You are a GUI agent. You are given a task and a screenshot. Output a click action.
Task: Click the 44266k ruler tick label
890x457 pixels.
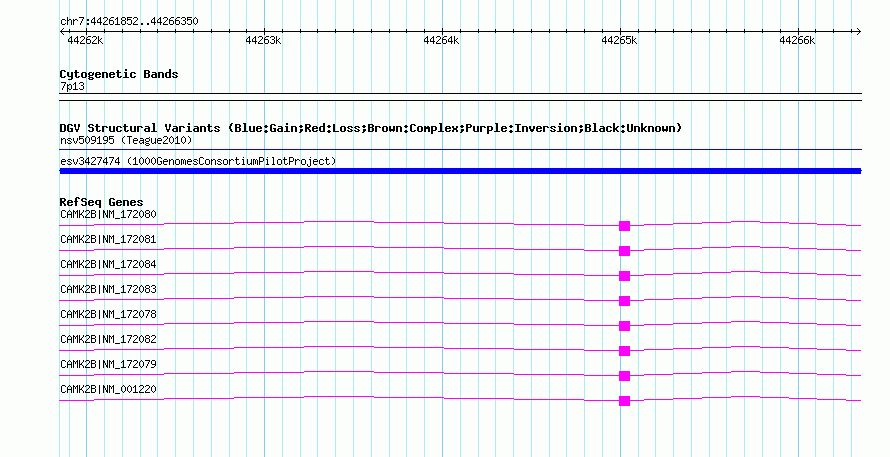pyautogui.click(x=797, y=40)
